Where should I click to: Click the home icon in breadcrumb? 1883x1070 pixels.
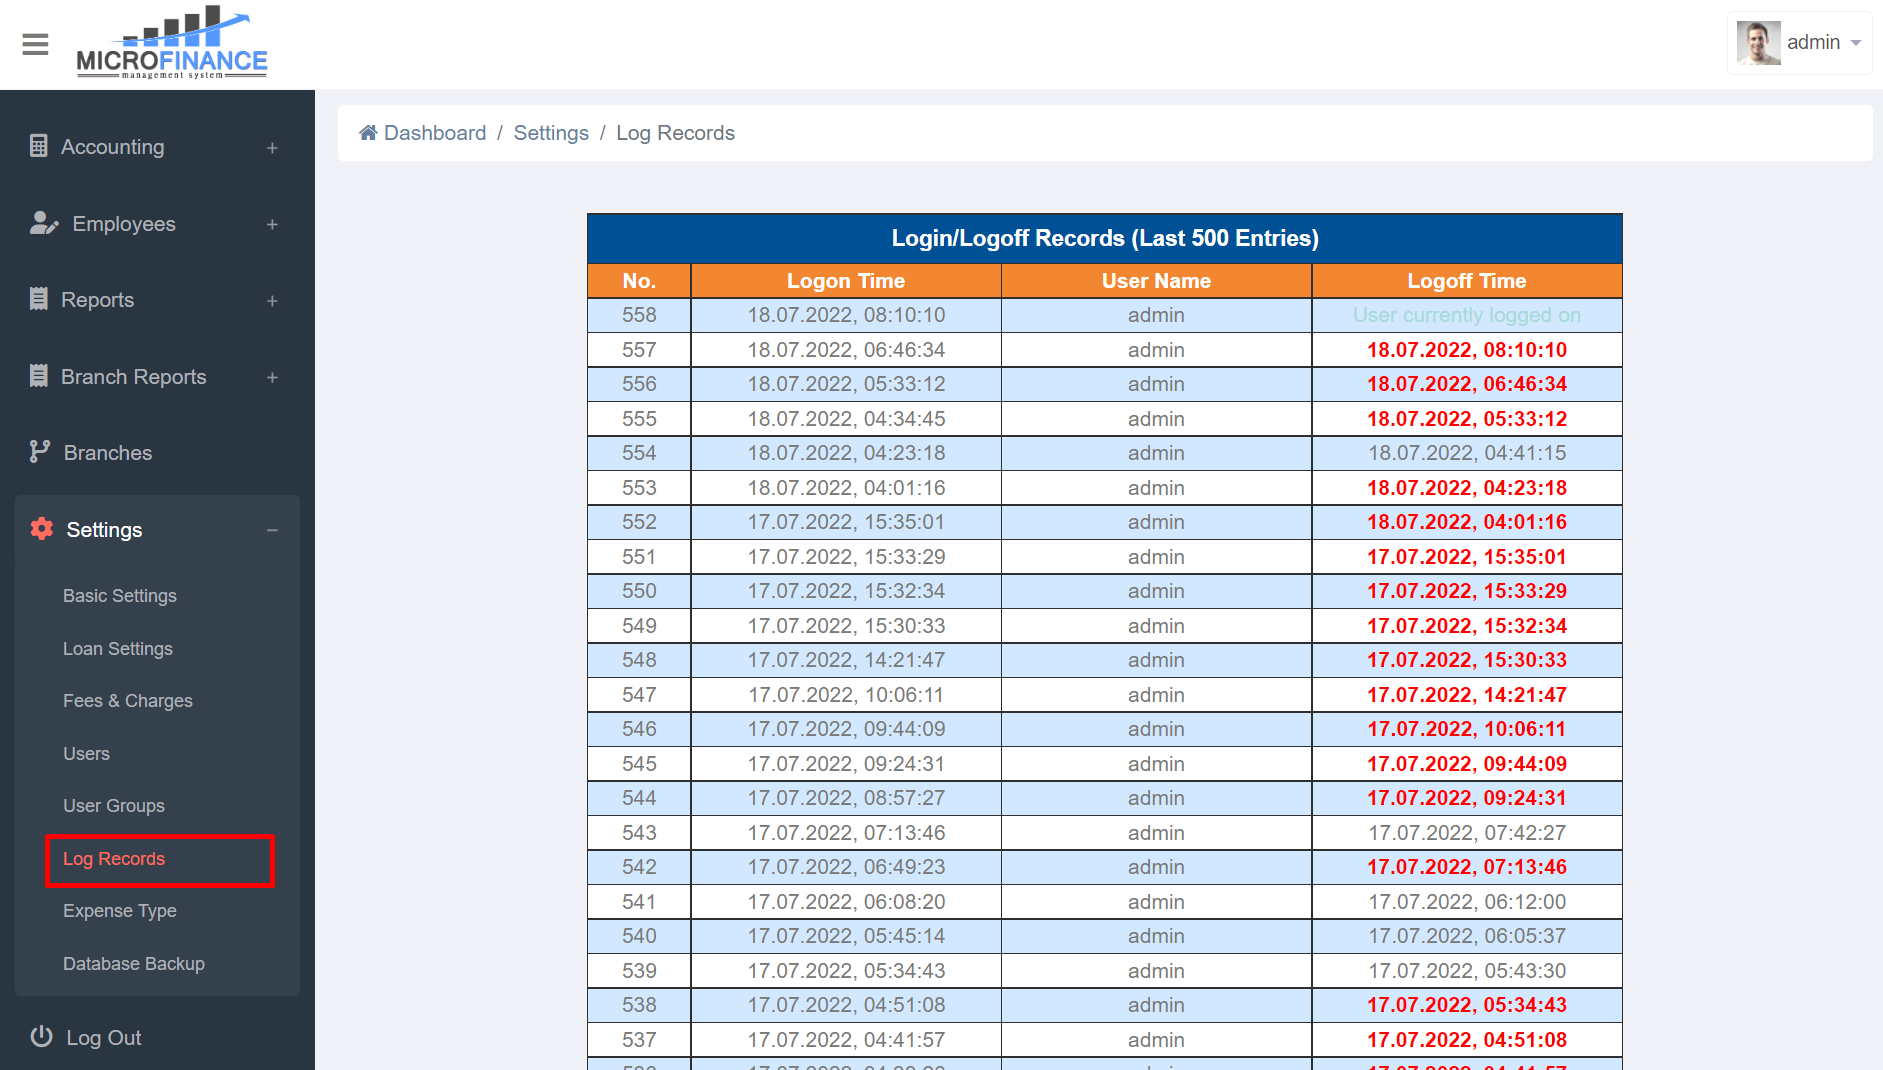pos(368,133)
